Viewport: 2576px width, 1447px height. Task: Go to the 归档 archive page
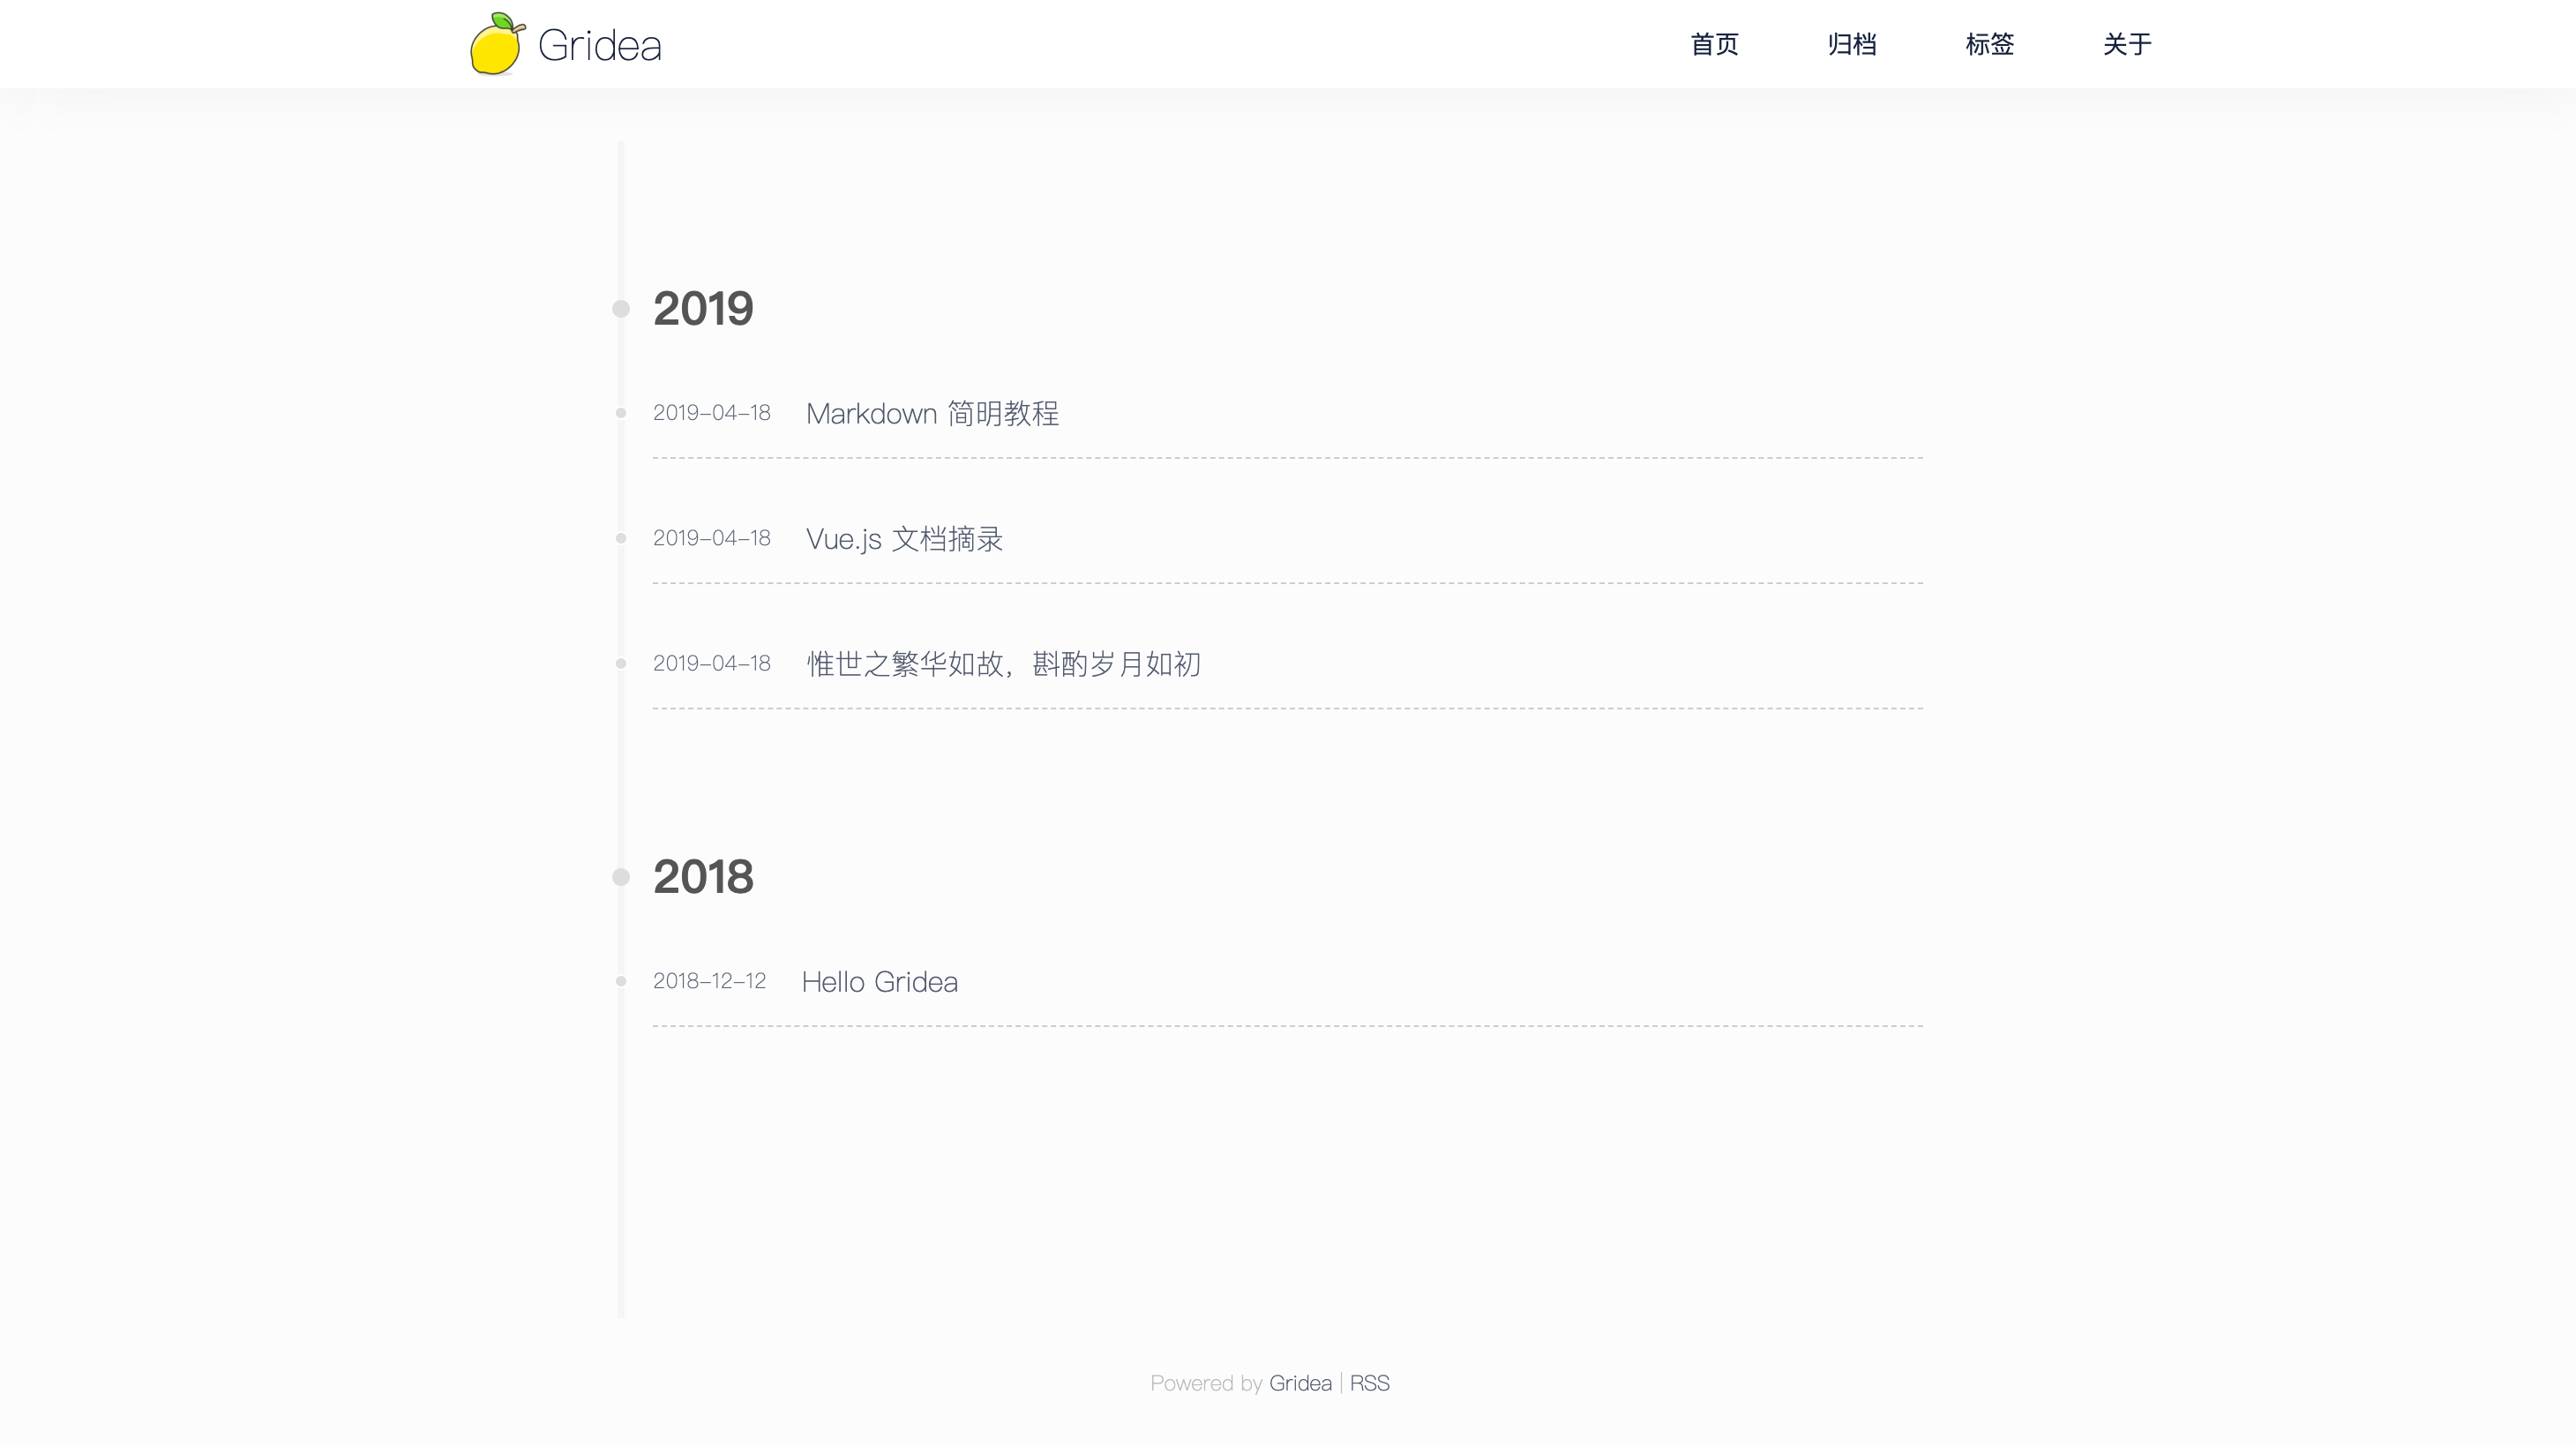[x=1851, y=44]
